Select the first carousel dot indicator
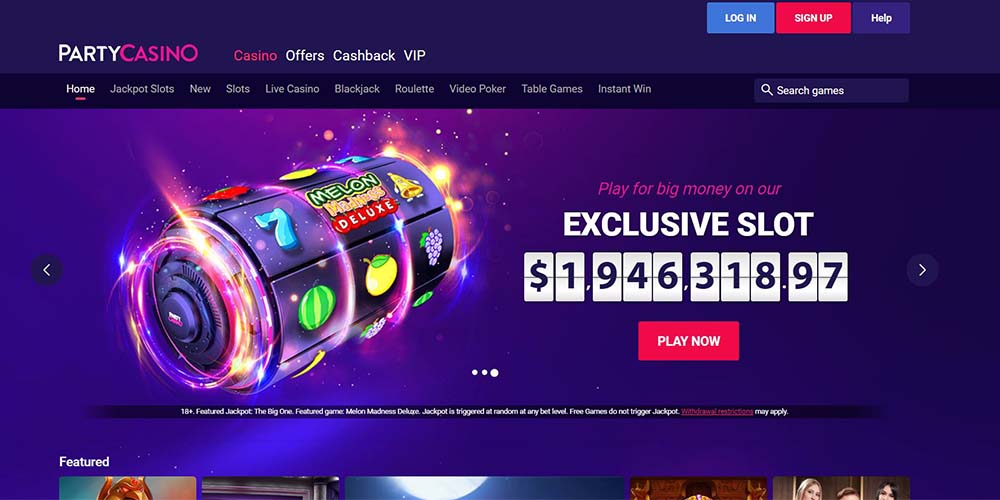 [474, 372]
